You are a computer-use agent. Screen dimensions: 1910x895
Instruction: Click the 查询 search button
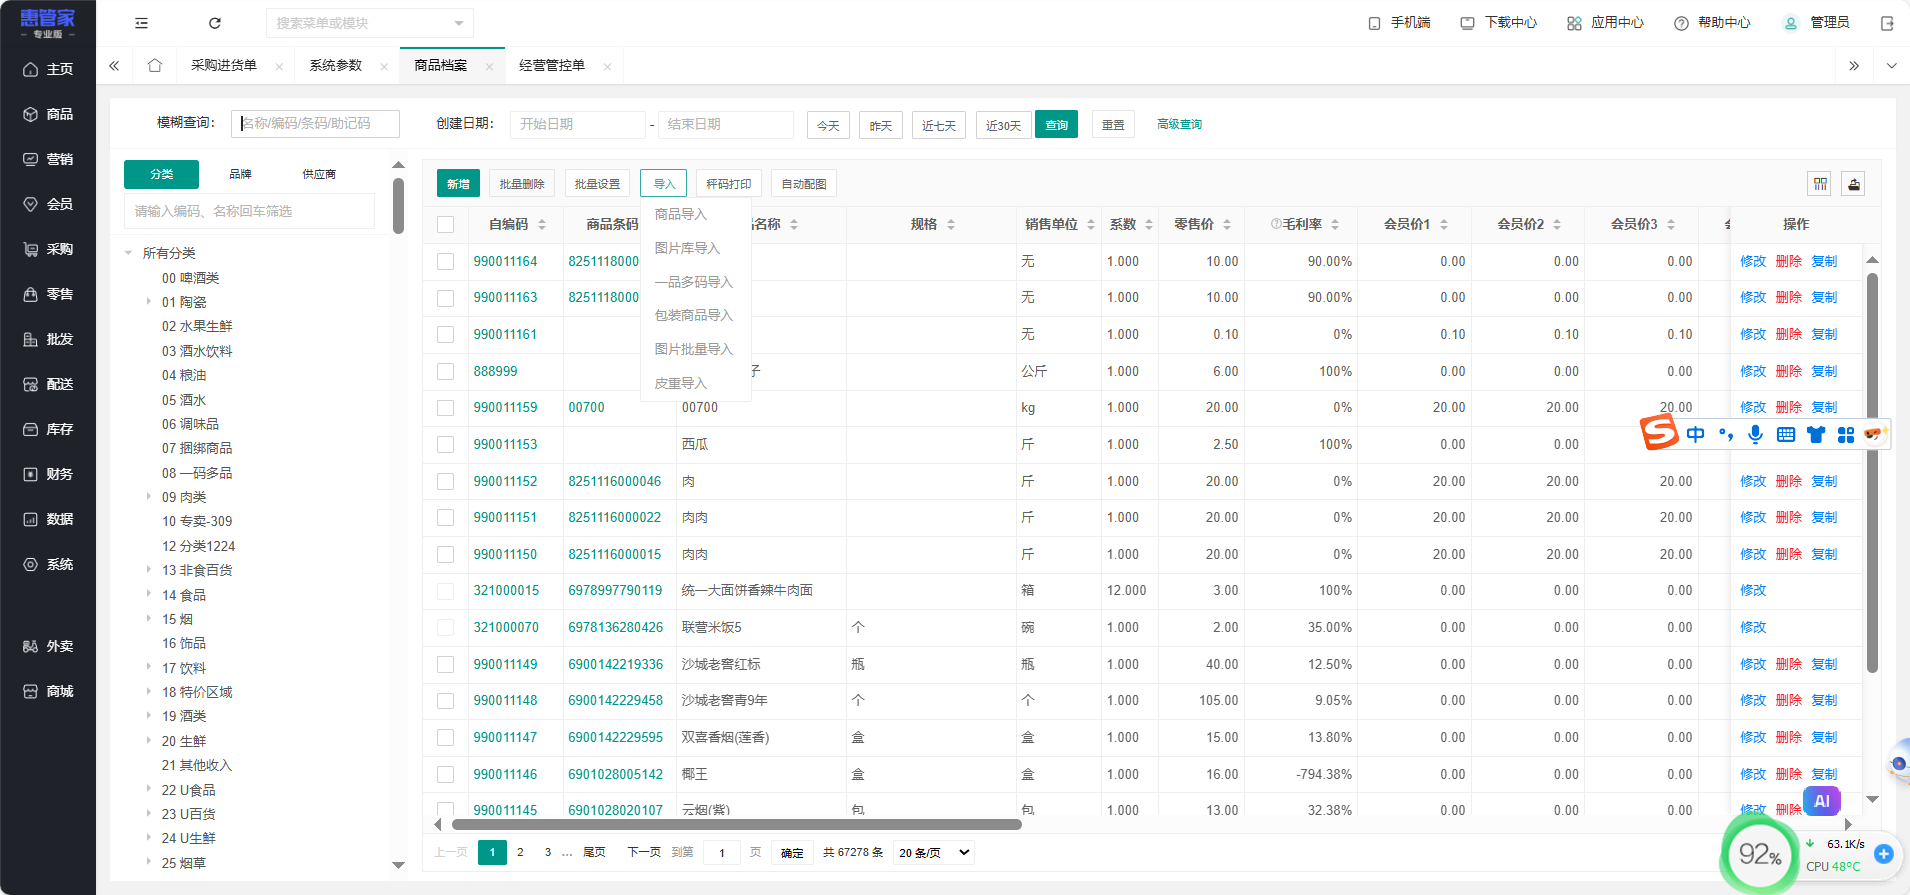(x=1056, y=125)
